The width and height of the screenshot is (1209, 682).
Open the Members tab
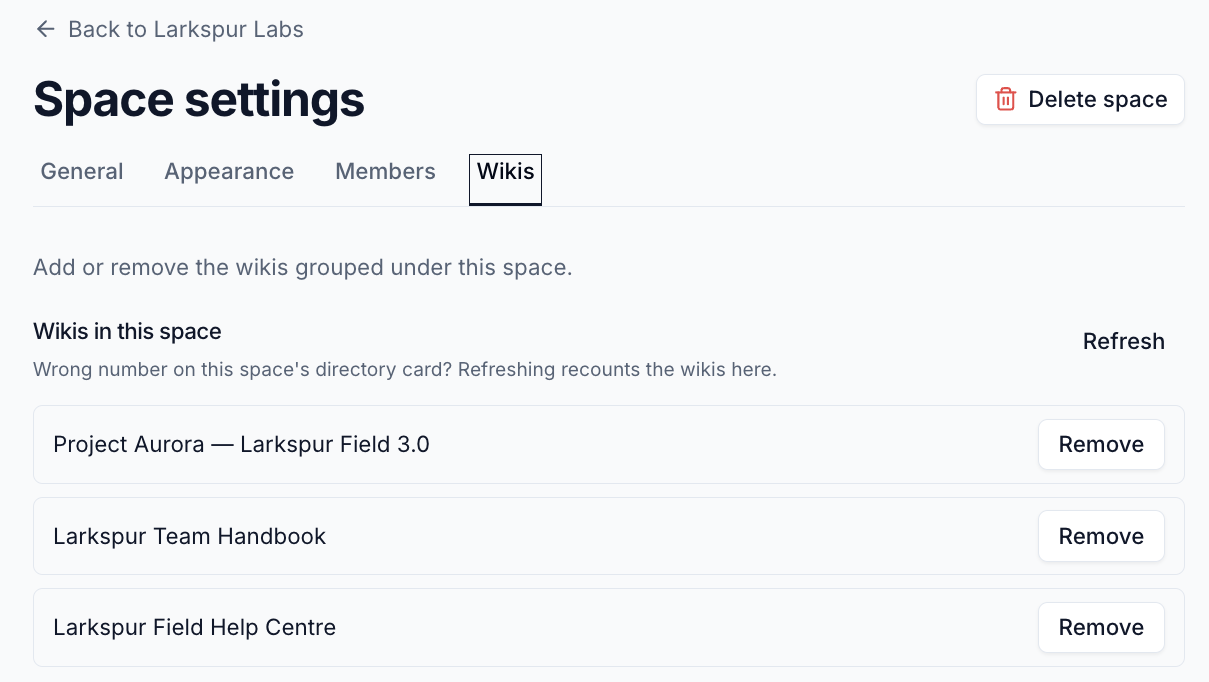pyautogui.click(x=385, y=172)
